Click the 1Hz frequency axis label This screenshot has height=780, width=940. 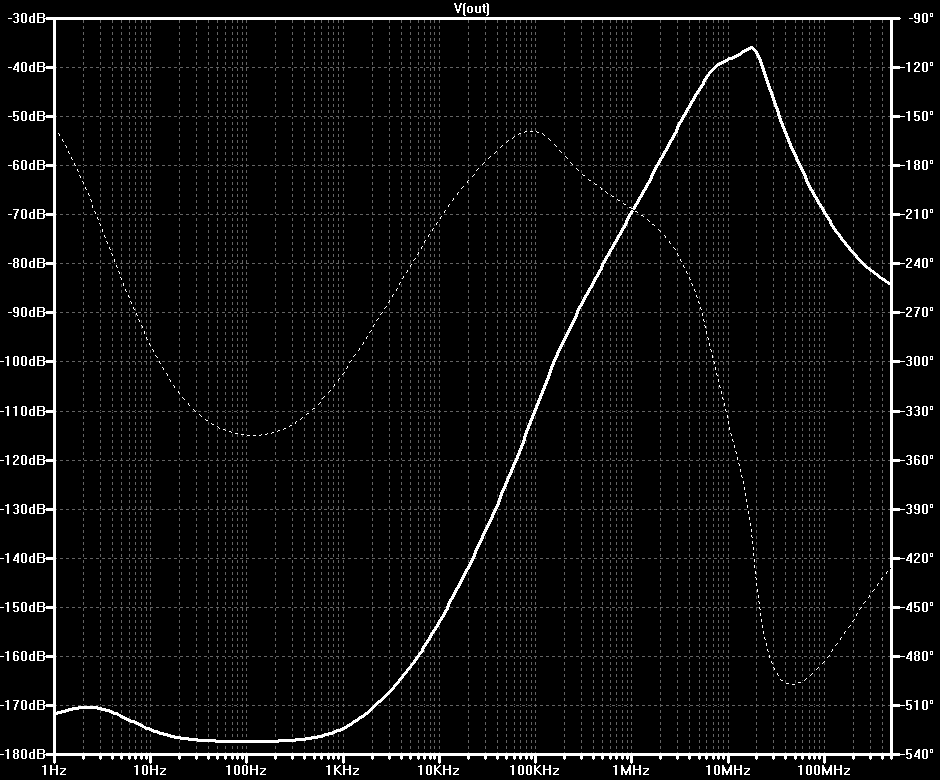pyautogui.click(x=55, y=770)
